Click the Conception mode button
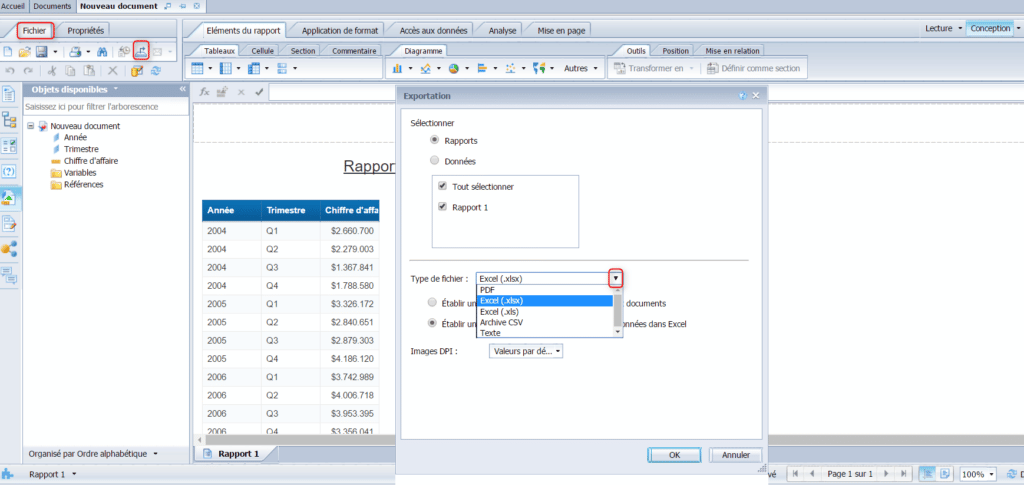The image size is (1024, 485). pos(990,29)
